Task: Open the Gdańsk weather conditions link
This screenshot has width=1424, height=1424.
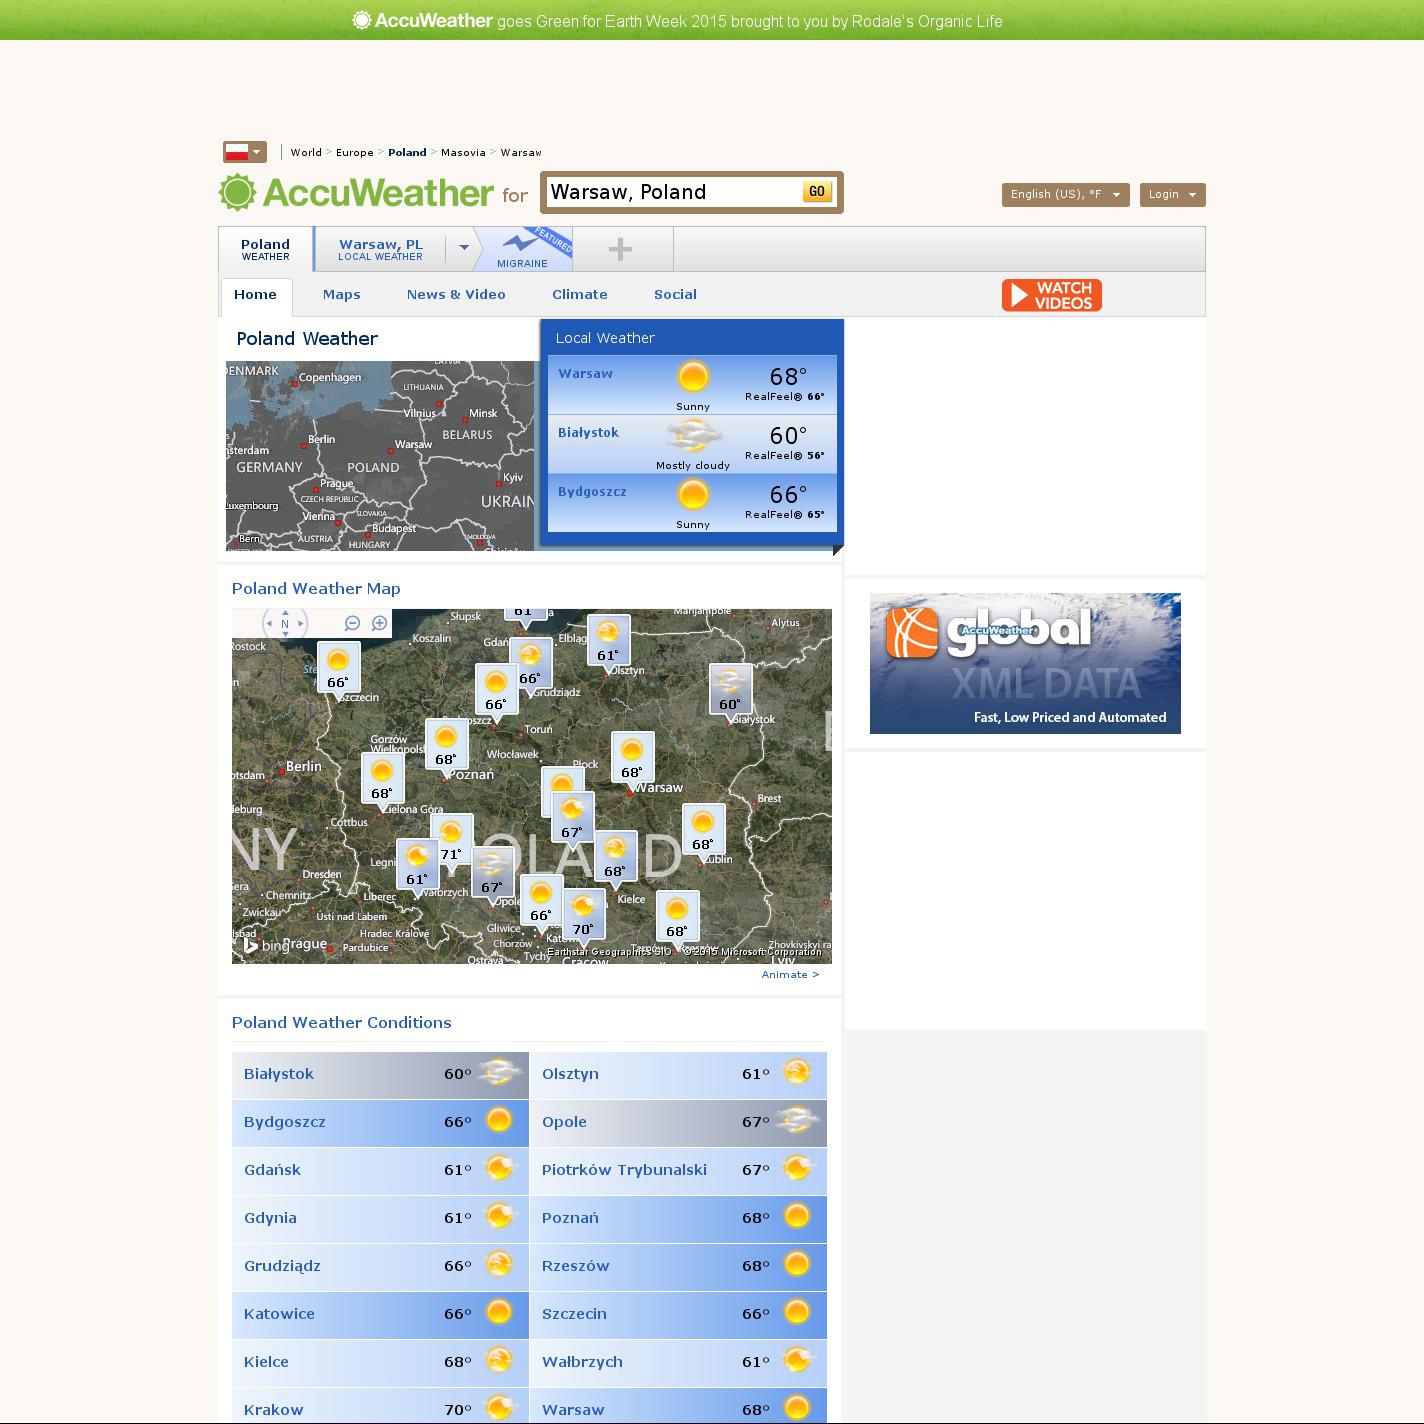Action: tap(272, 1170)
